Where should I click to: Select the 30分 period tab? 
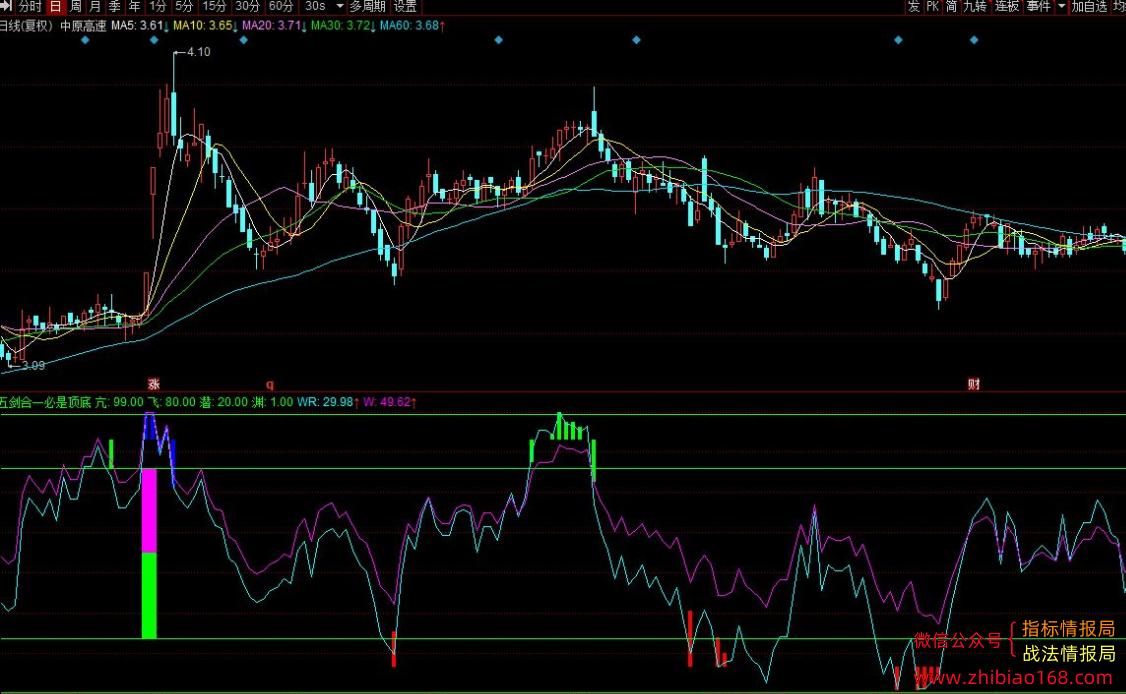(x=248, y=6)
